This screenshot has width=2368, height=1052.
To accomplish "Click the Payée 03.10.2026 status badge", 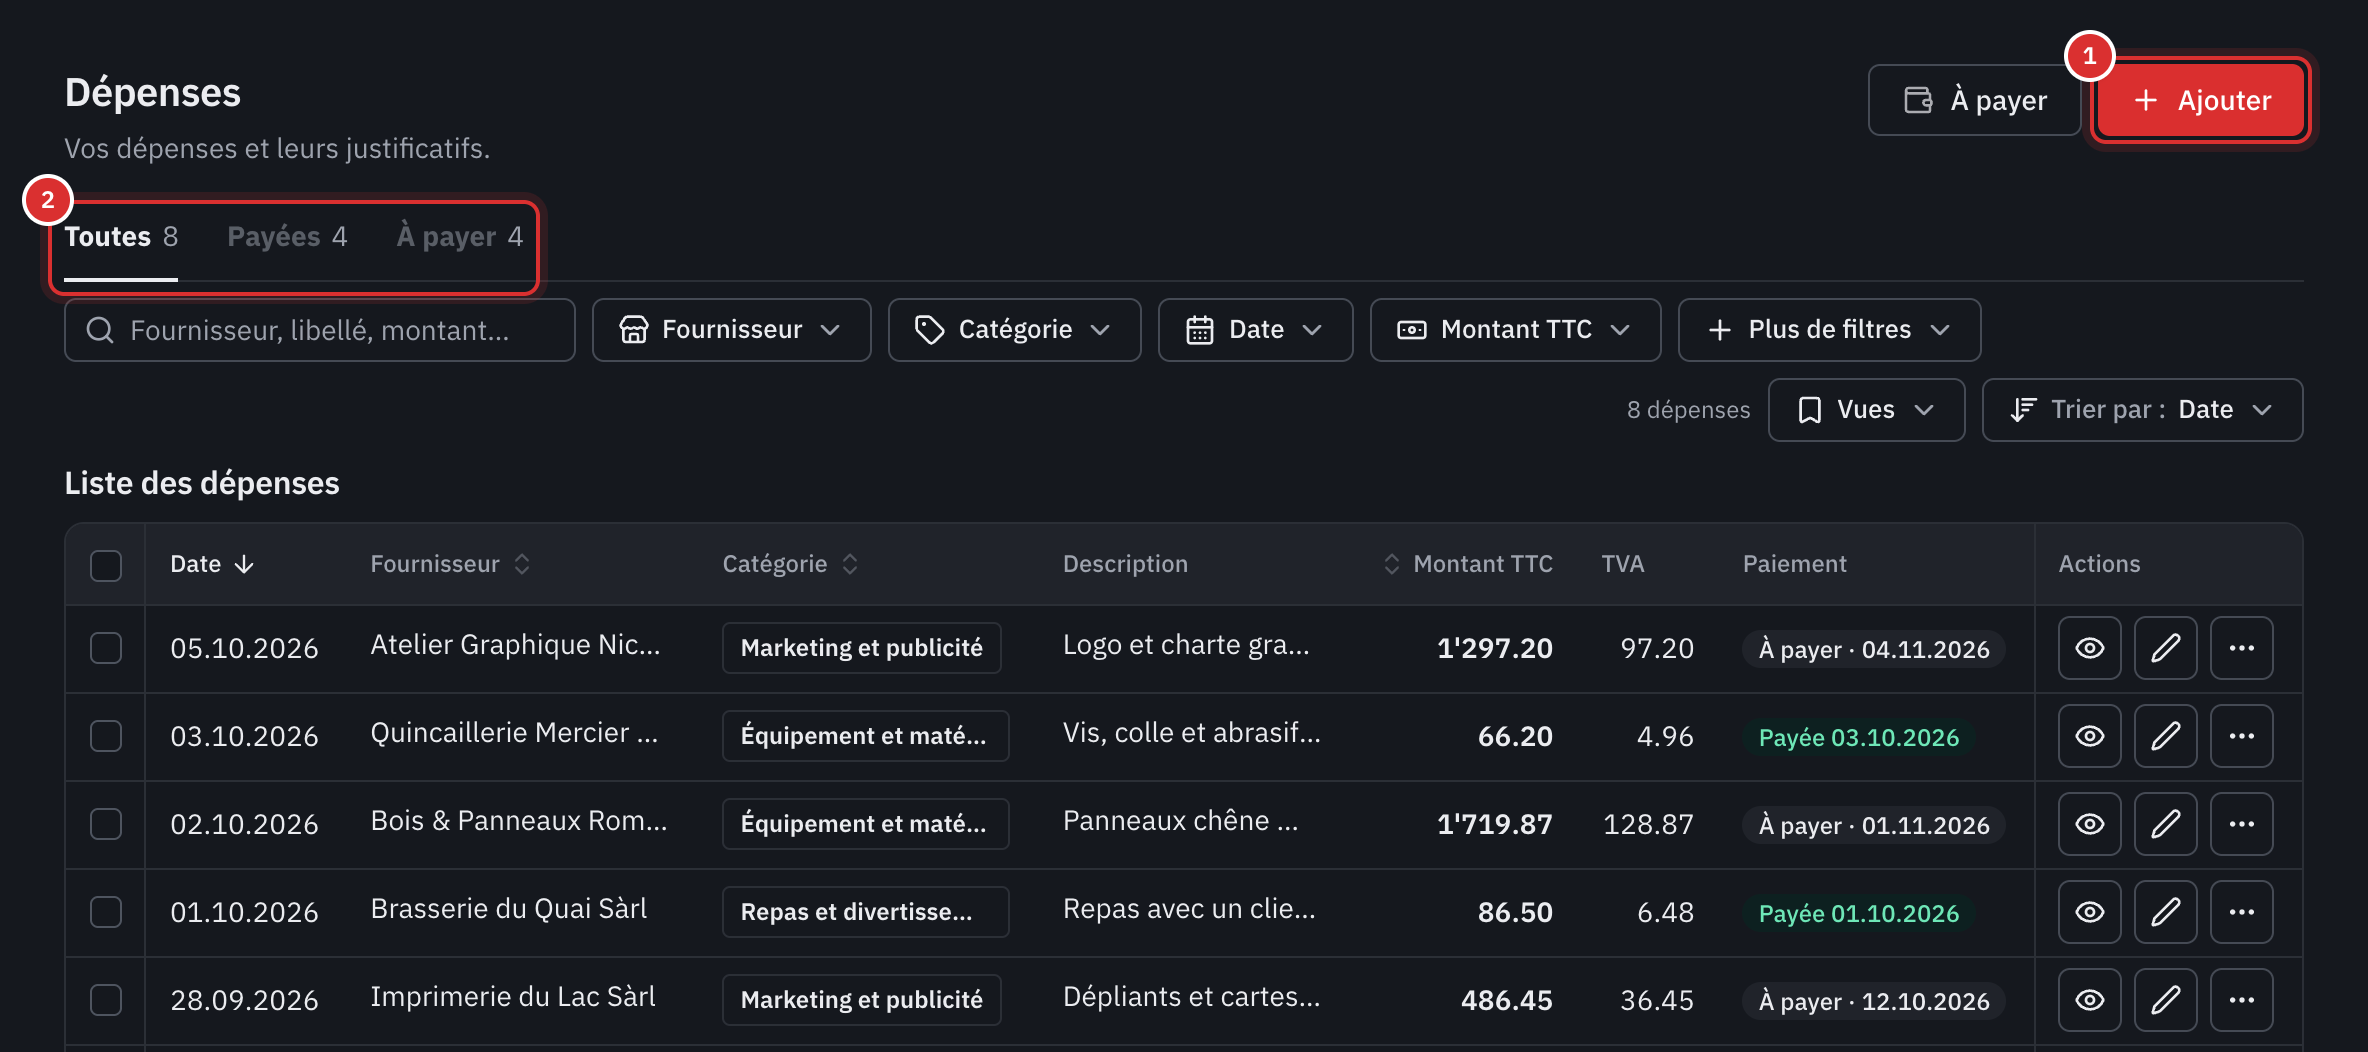I will (x=1858, y=738).
